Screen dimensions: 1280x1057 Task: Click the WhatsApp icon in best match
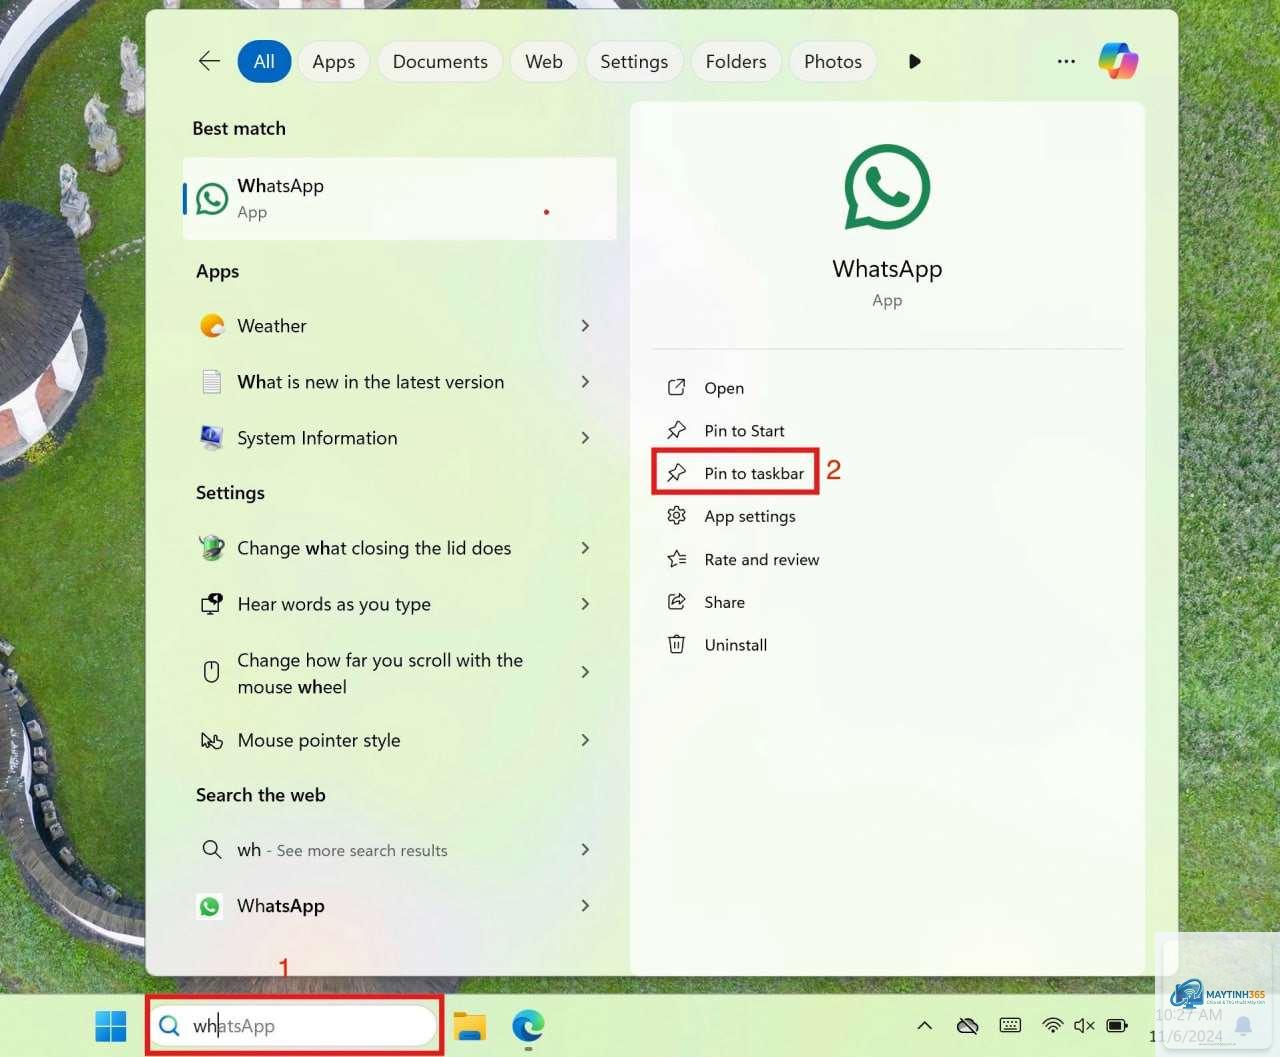(x=212, y=198)
